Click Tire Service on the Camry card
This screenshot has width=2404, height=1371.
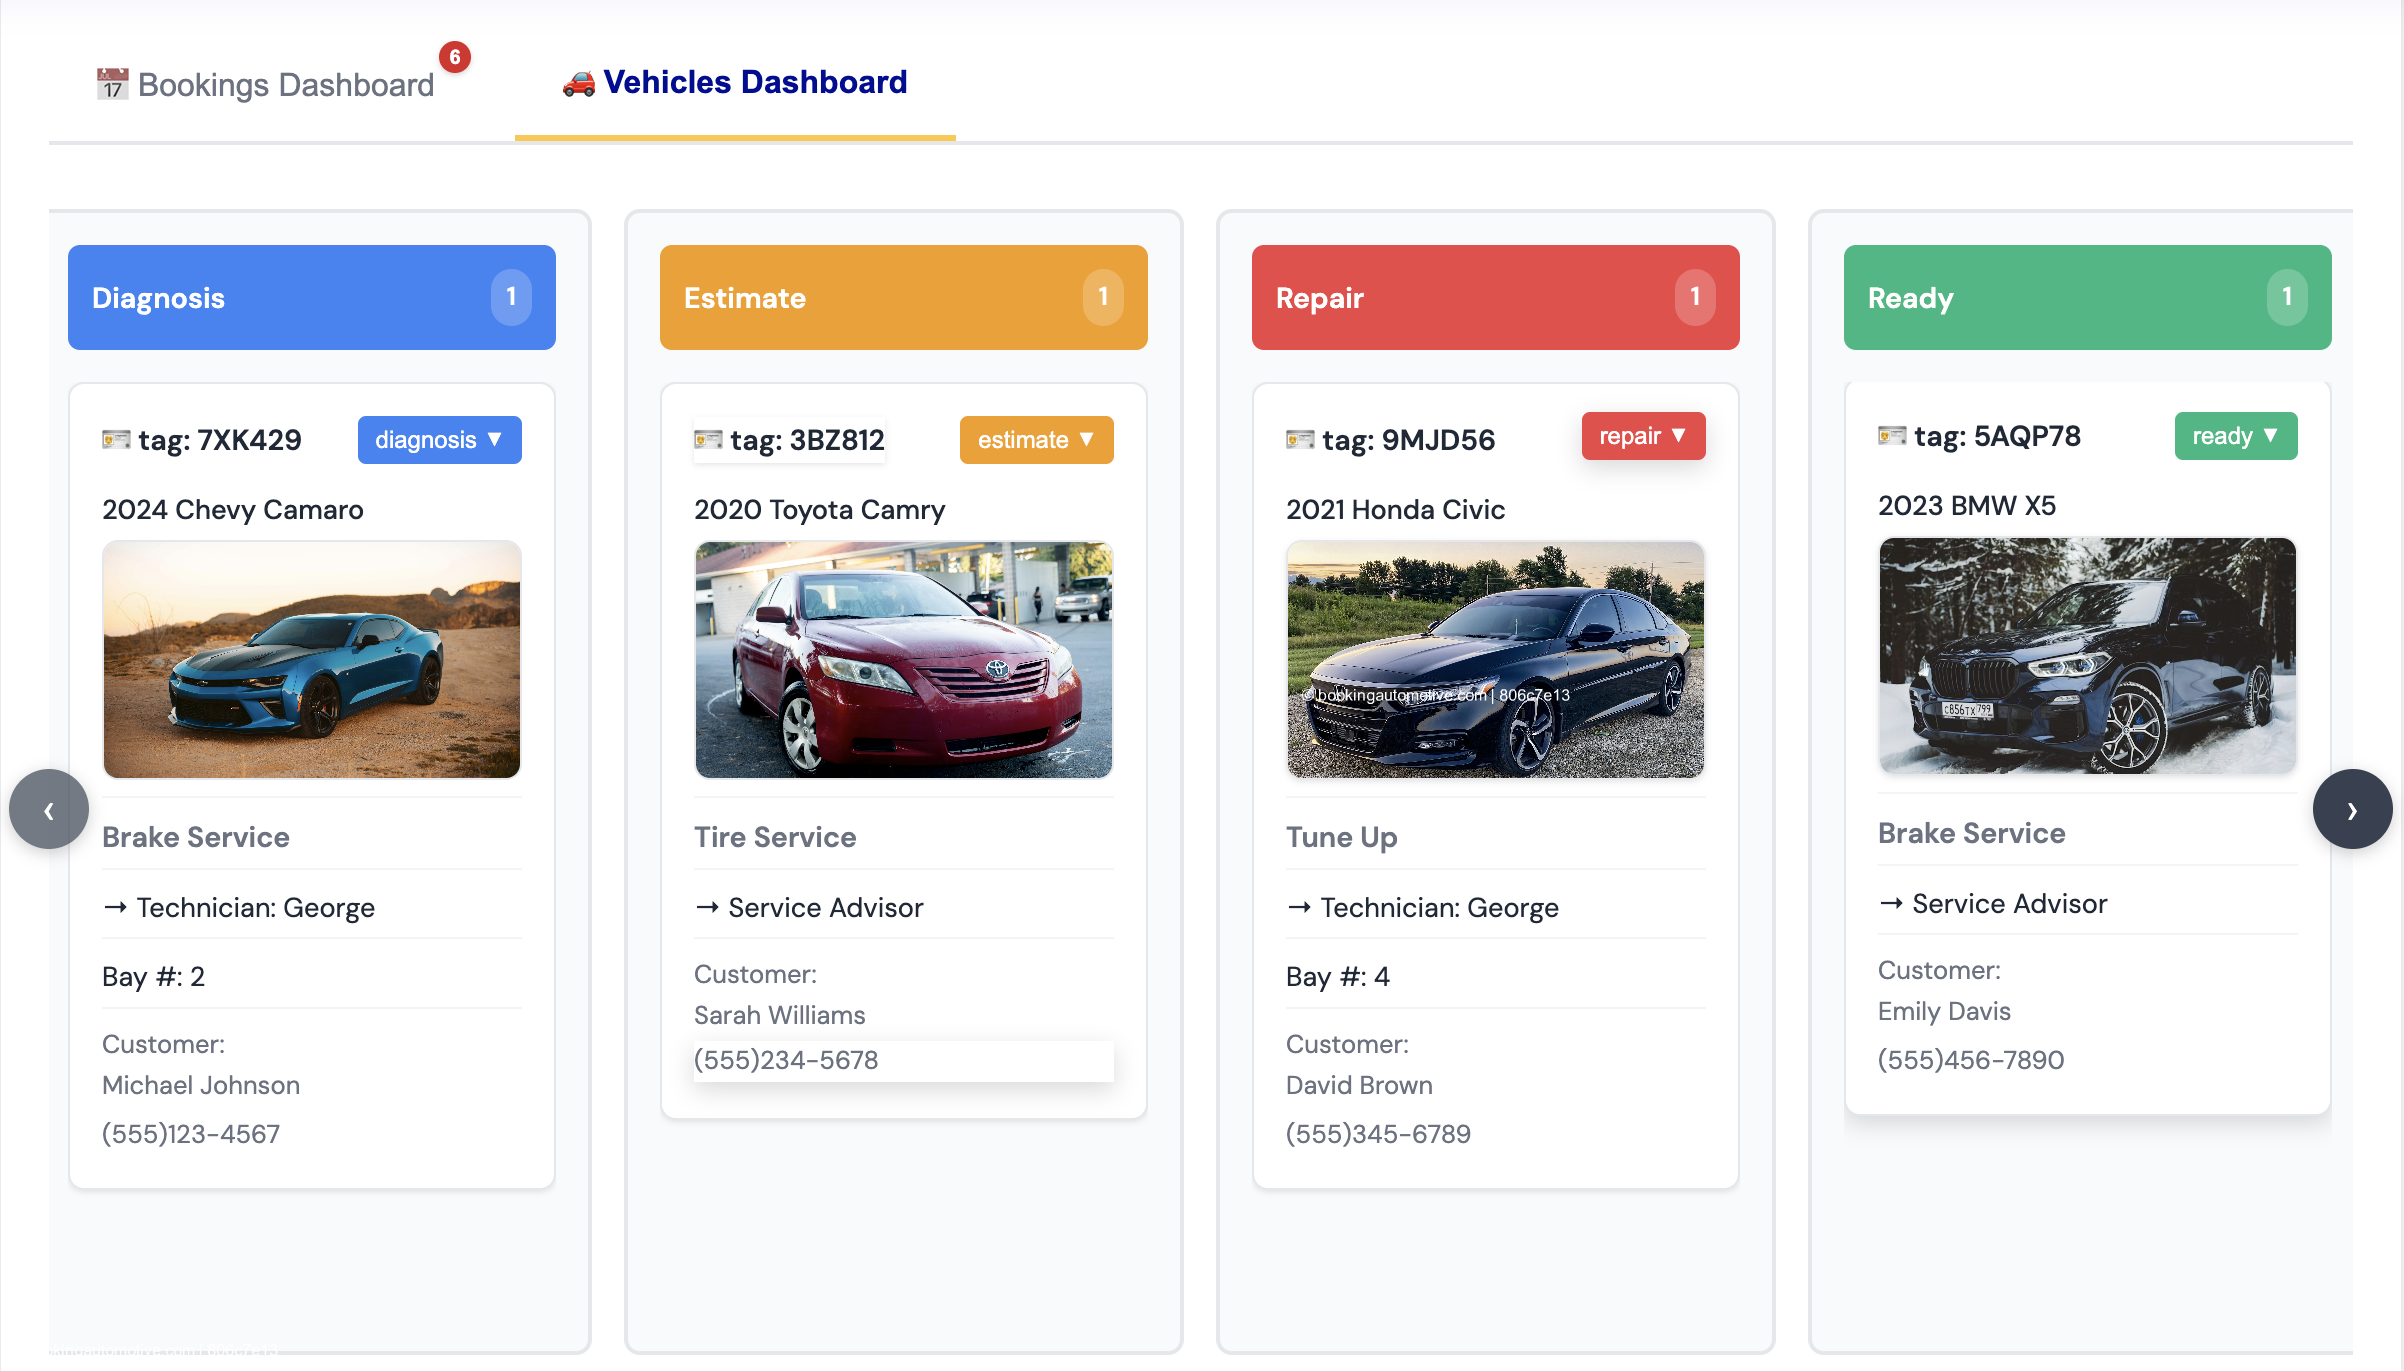point(775,837)
